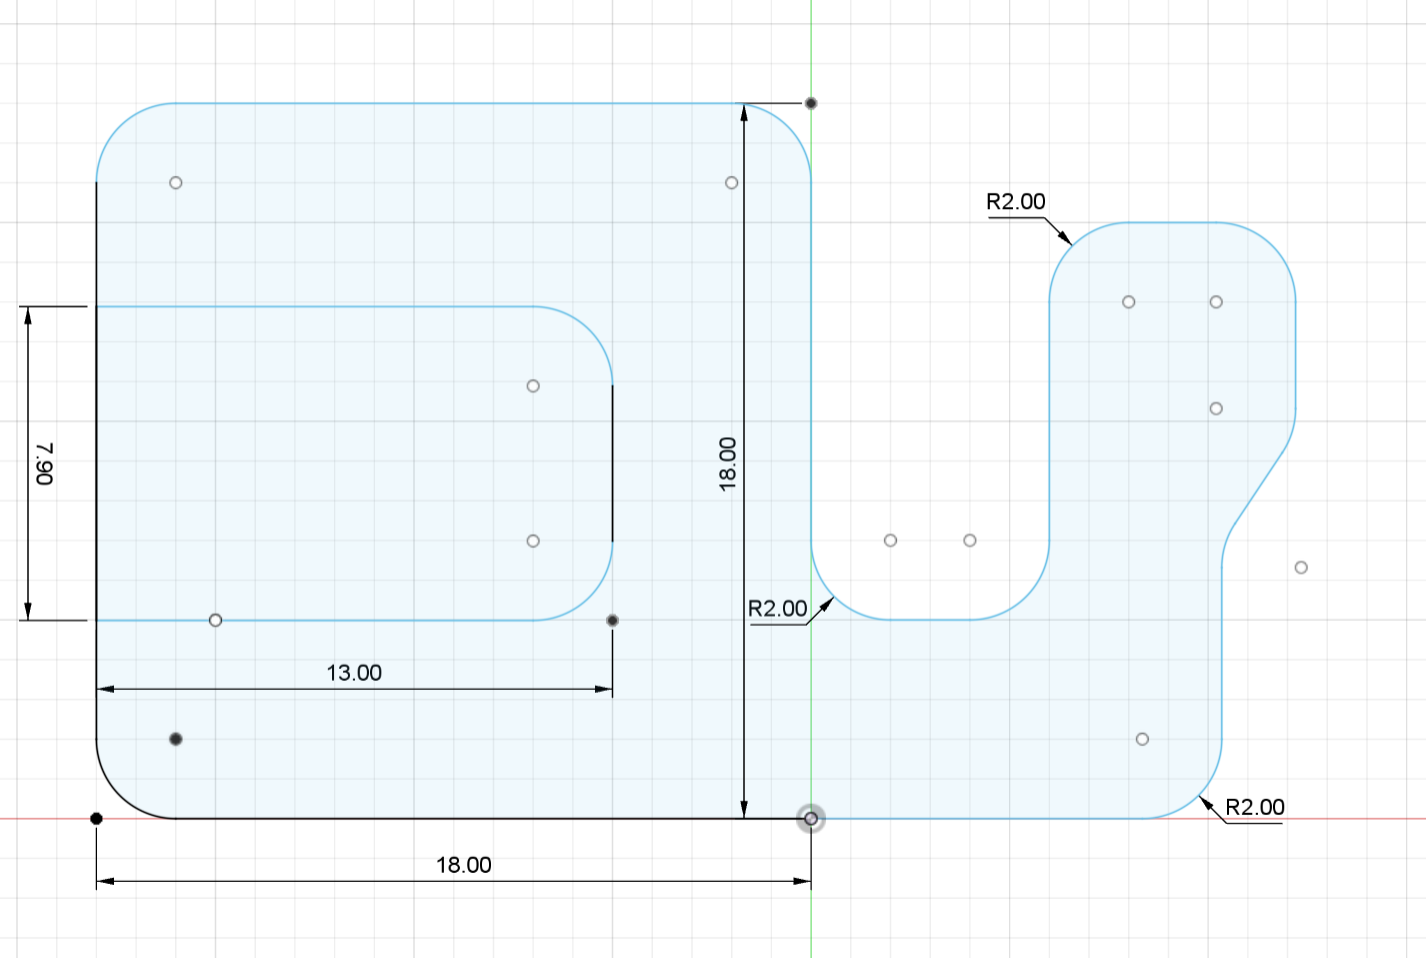Viewport: 1426px width, 958px height.
Task: Select the R2.00 radius label near U-notch
Action: [777, 608]
